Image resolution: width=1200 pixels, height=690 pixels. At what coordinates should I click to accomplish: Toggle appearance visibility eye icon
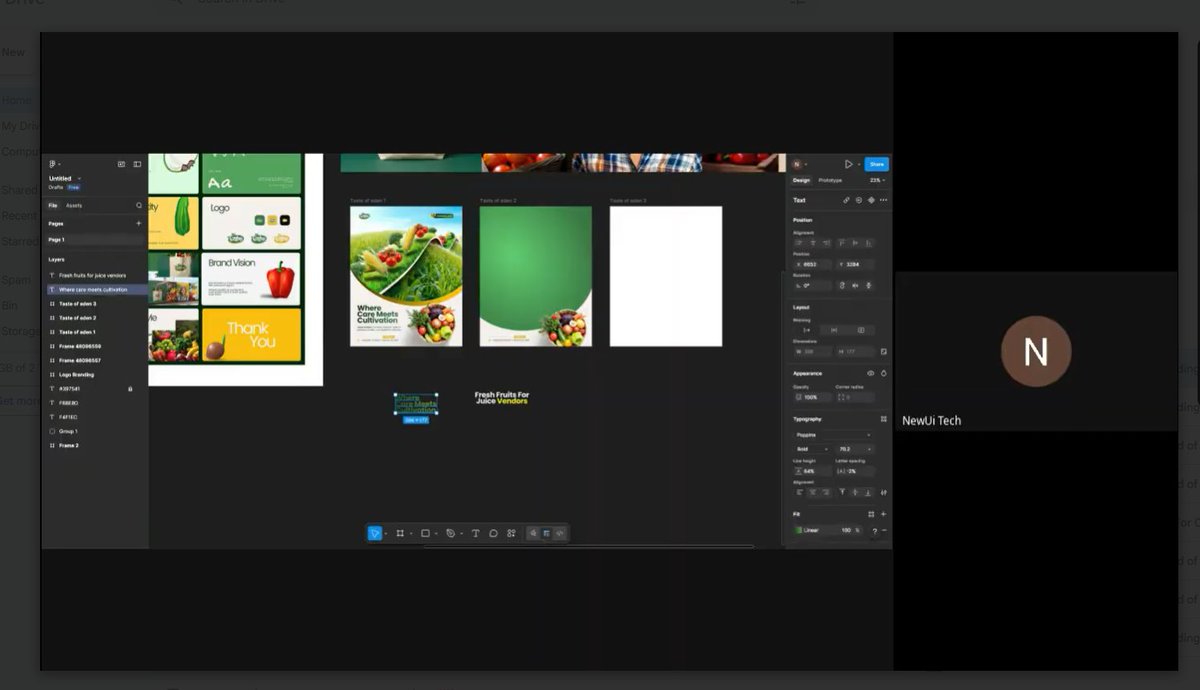click(x=870, y=373)
